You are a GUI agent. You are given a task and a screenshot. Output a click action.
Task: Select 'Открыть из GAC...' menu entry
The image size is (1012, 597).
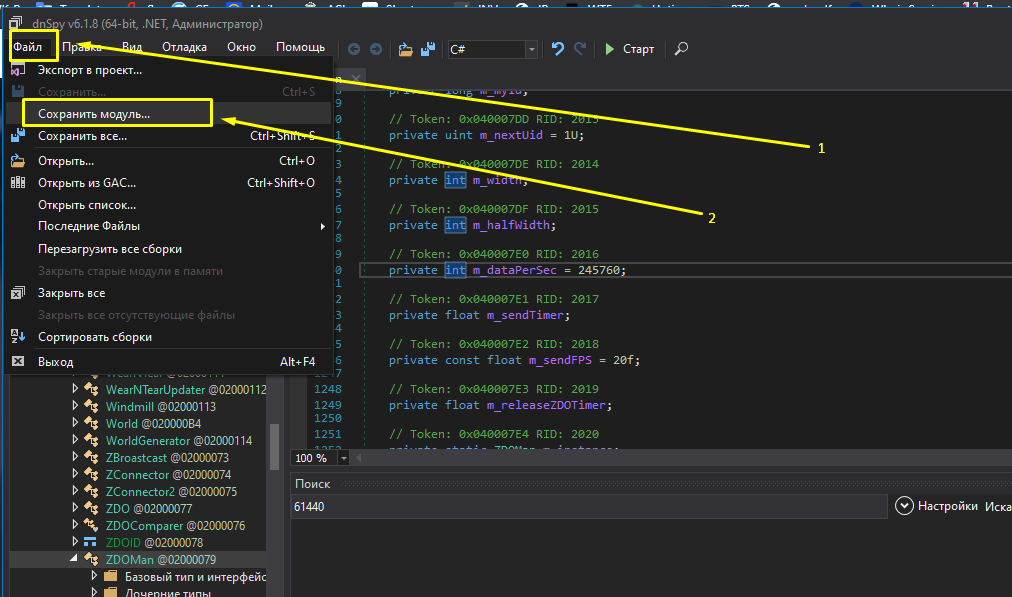pos(87,183)
